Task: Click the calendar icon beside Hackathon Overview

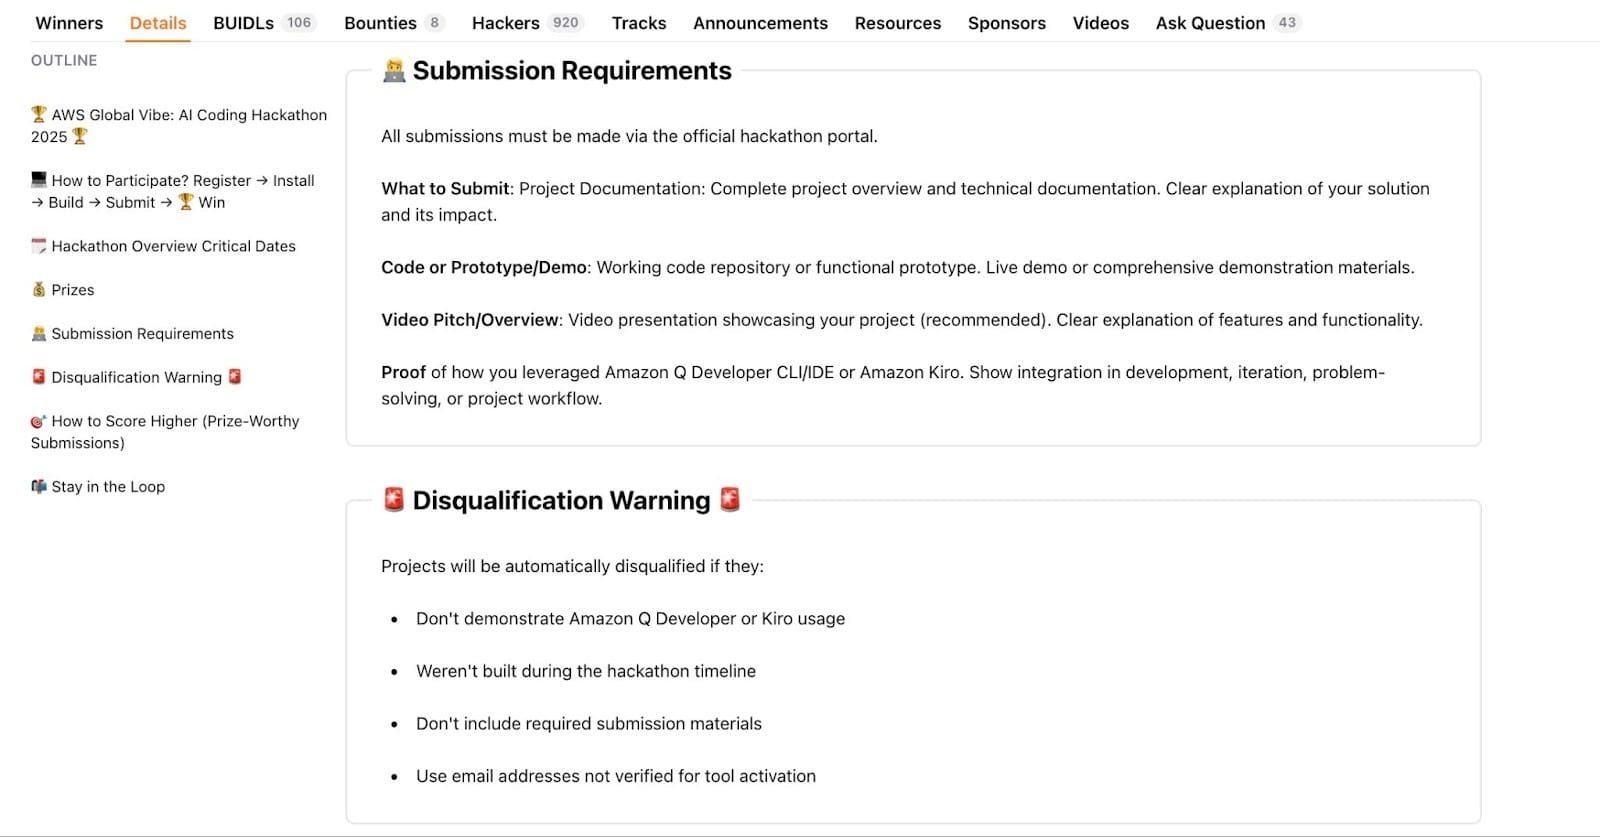Action: [x=39, y=245]
